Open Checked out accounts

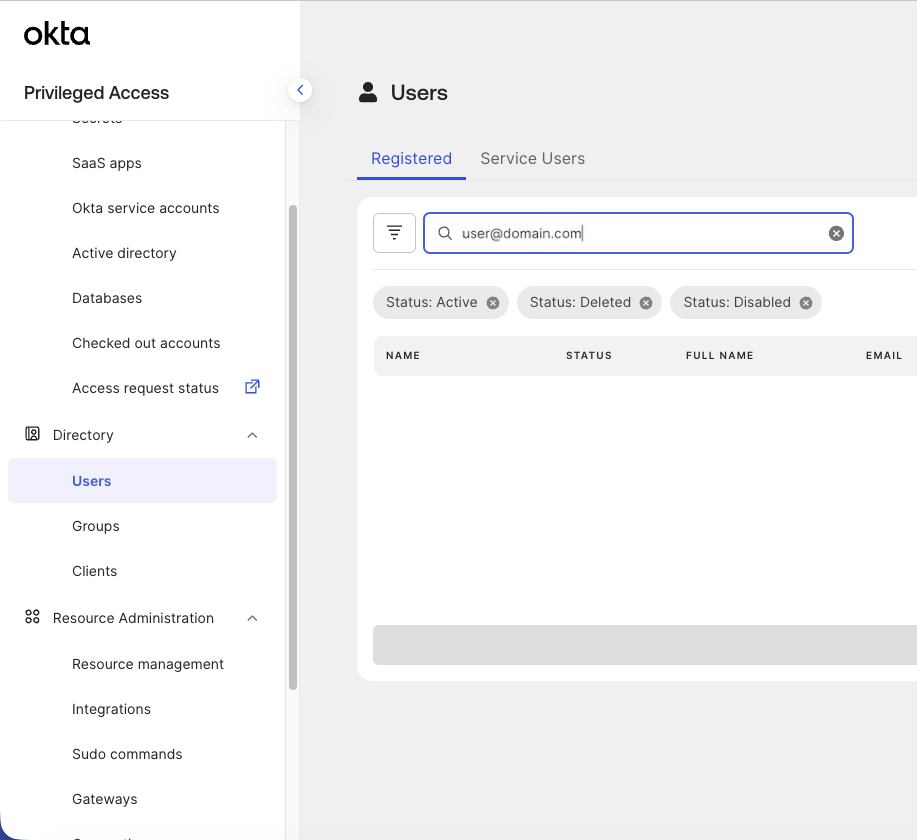point(146,343)
